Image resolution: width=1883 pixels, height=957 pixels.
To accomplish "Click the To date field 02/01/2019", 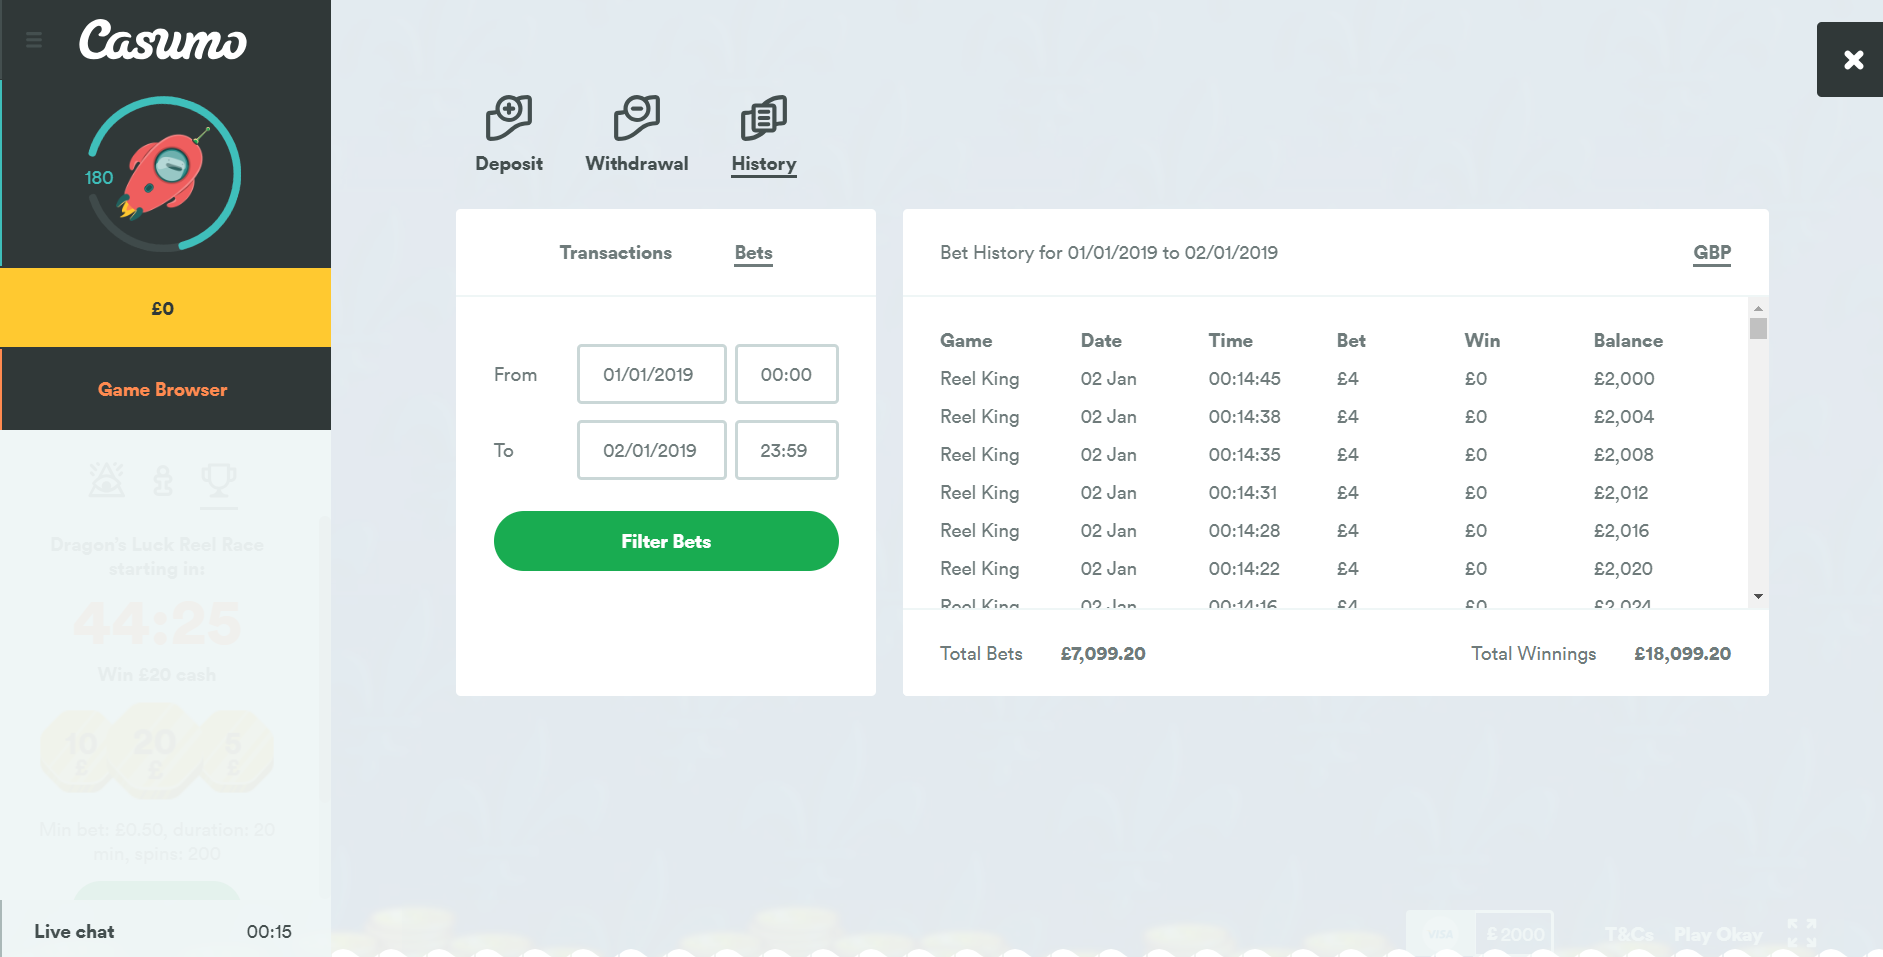I will [652, 450].
